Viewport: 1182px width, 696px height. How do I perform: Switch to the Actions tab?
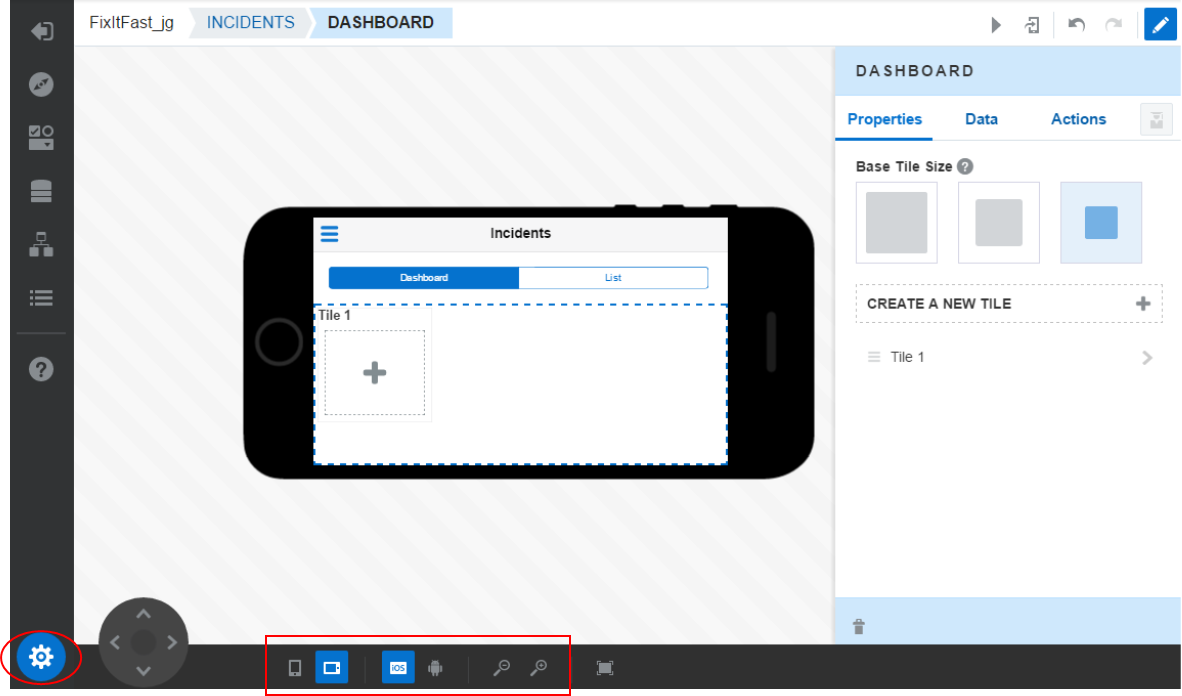pos(1079,119)
